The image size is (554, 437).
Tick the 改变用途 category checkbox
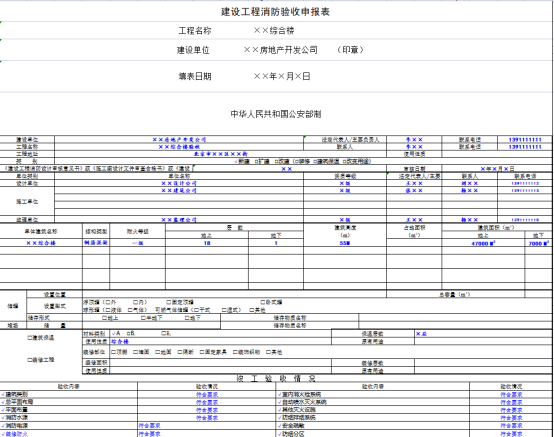tap(344, 161)
